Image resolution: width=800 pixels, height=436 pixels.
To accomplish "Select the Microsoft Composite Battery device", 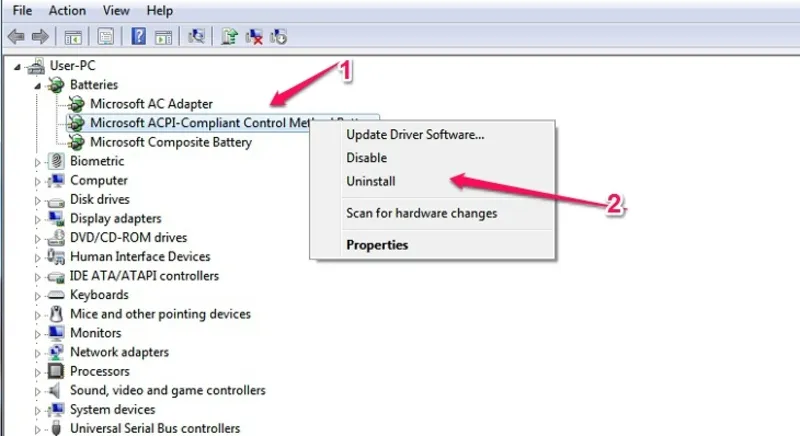I will (170, 142).
